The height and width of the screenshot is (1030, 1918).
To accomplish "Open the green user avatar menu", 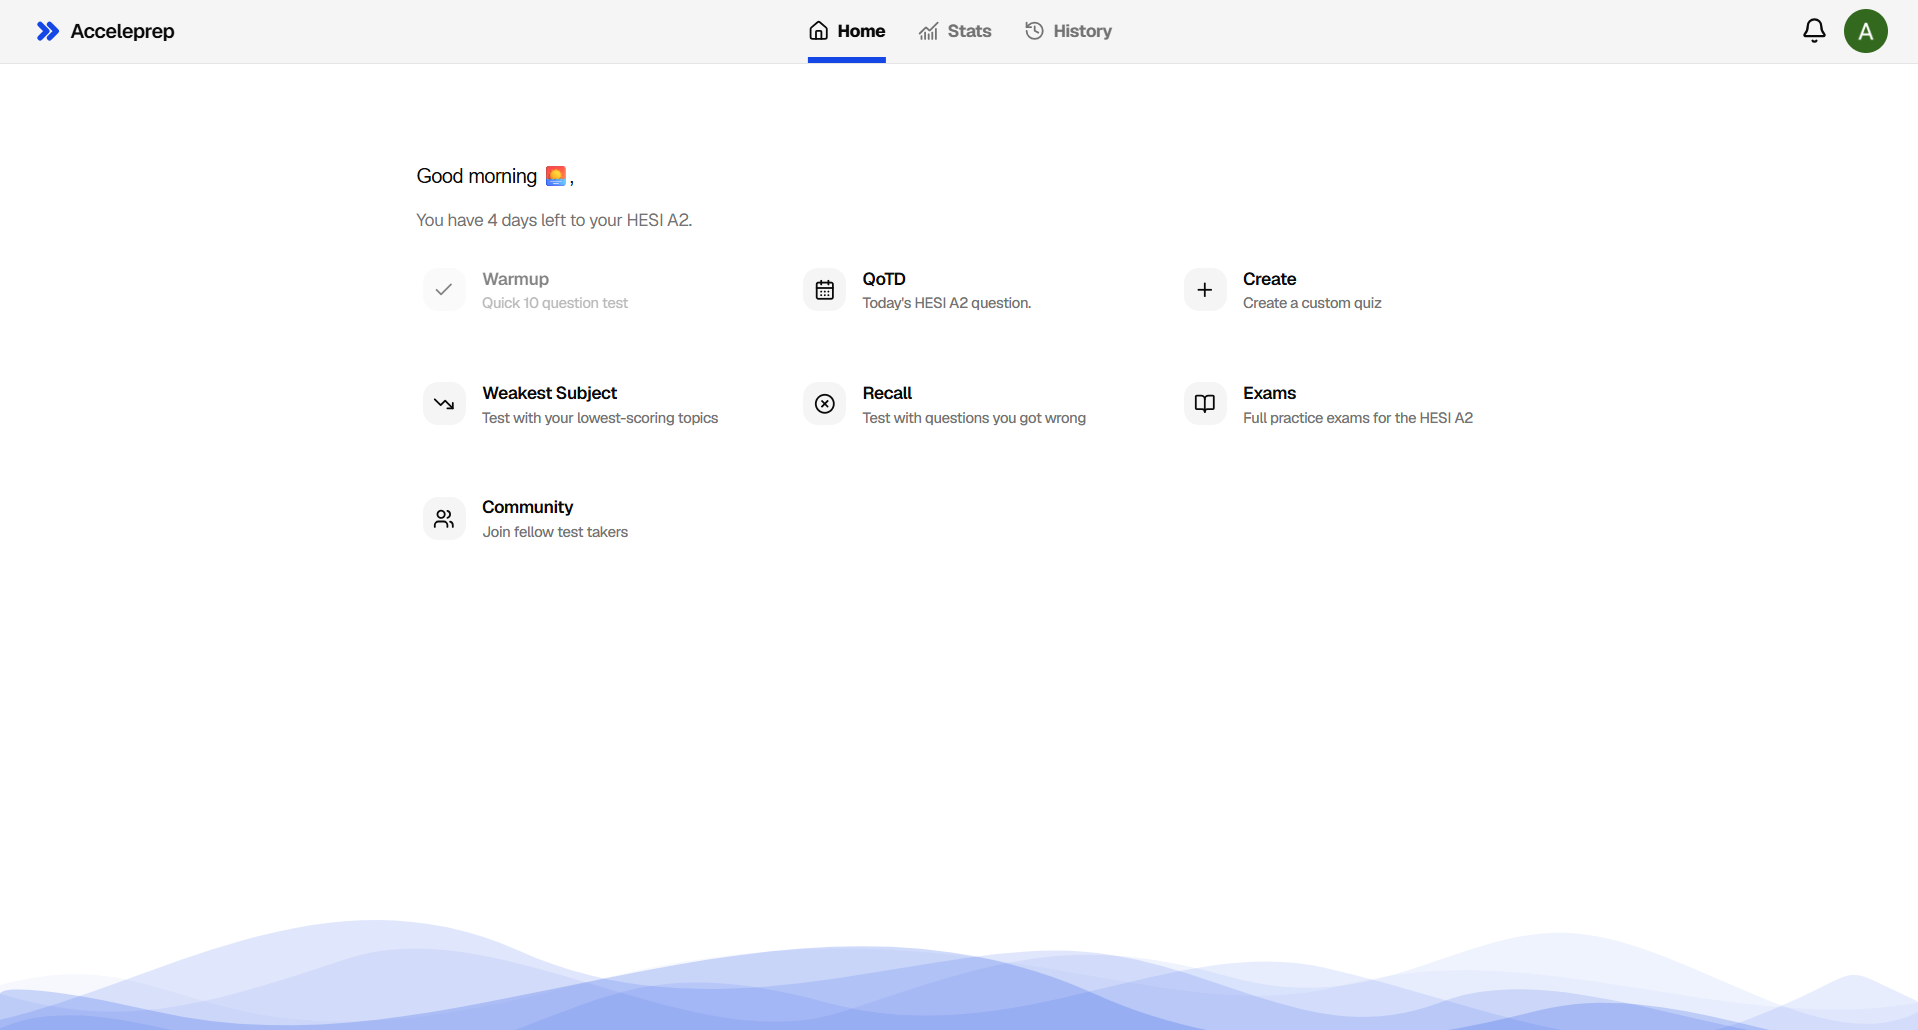I will (1865, 31).
